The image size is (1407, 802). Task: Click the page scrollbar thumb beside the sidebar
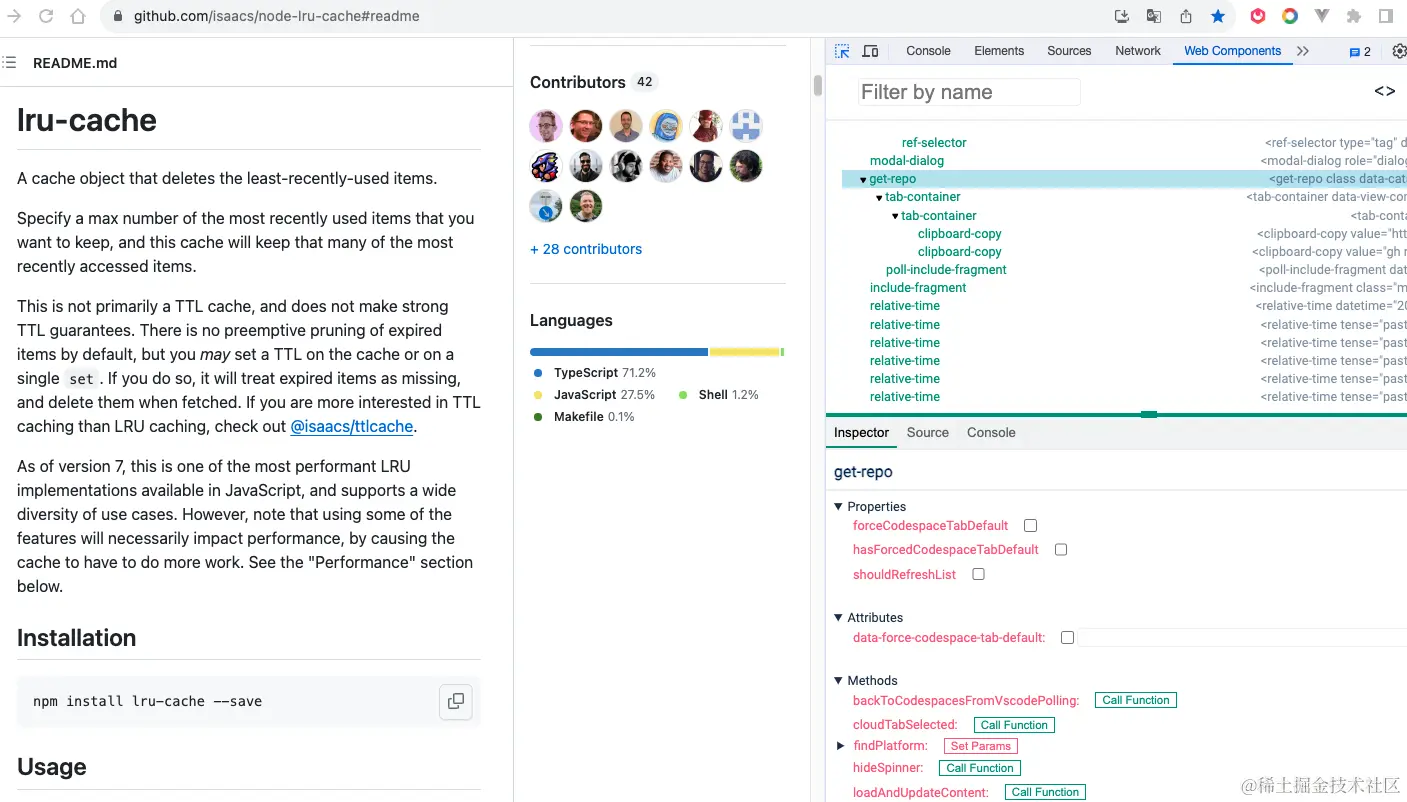pyautogui.click(x=818, y=86)
